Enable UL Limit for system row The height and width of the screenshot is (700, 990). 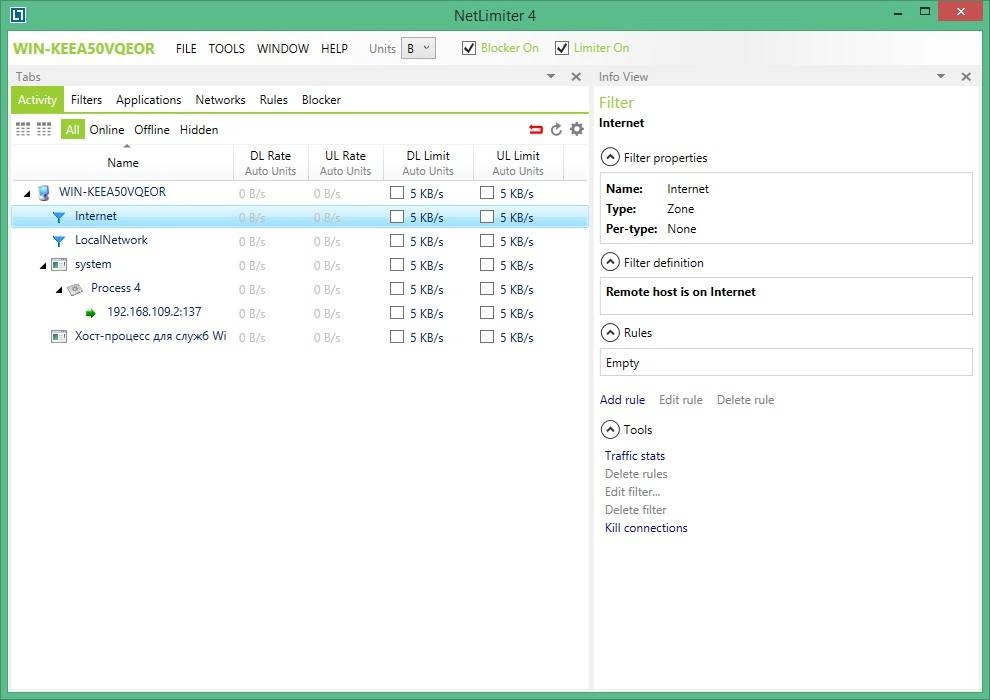pos(487,264)
